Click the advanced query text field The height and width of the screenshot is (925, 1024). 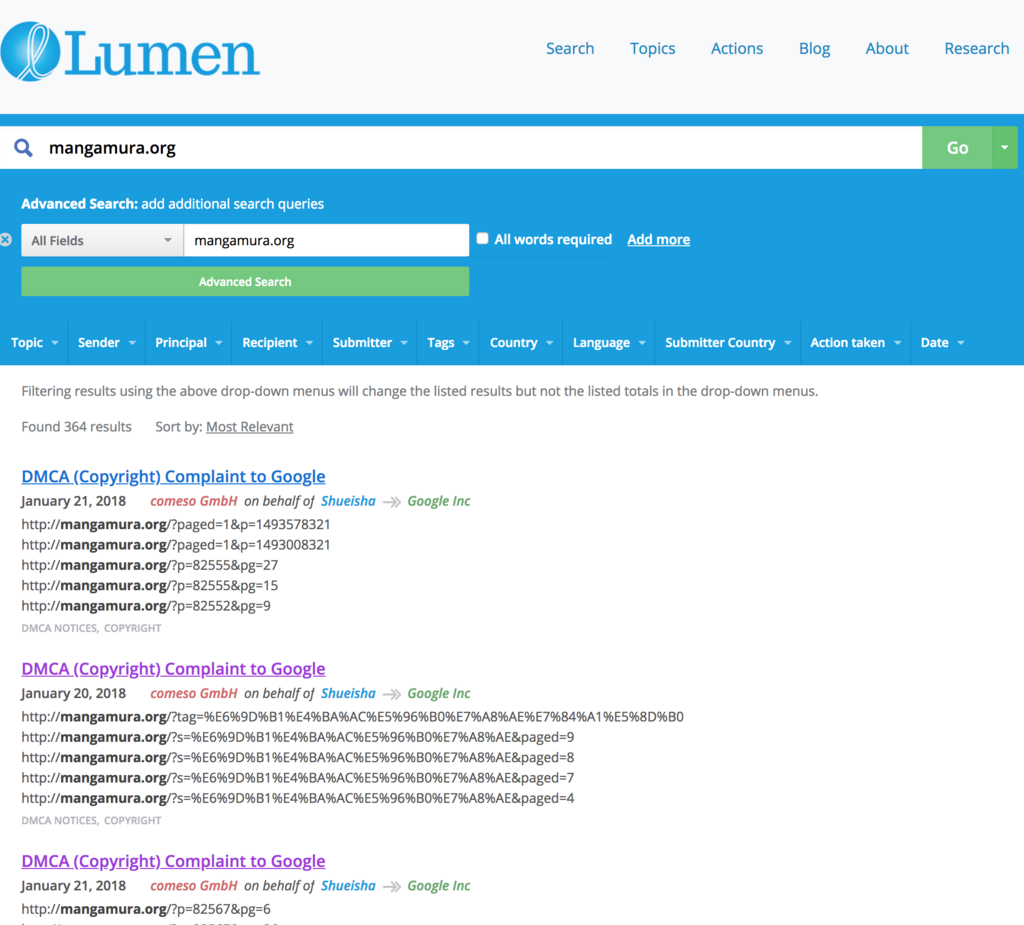(x=327, y=240)
